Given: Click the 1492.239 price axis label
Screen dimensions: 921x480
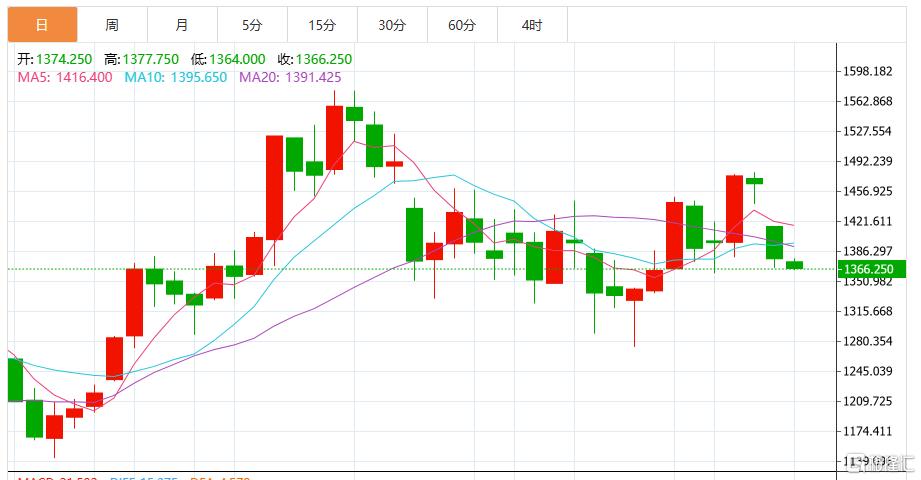Looking at the screenshot, I should tap(868, 161).
